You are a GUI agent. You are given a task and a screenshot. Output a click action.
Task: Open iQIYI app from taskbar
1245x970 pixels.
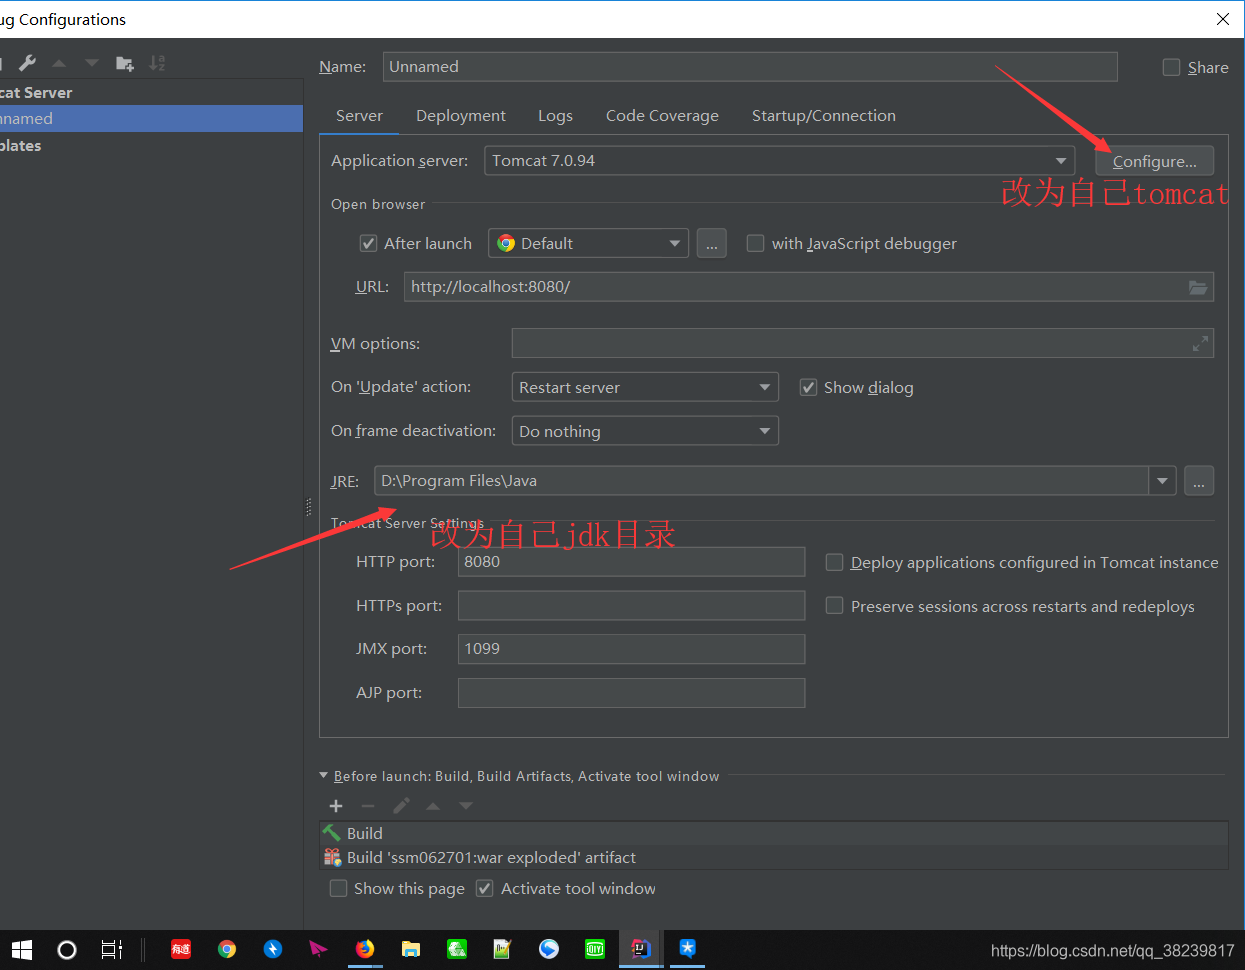[595, 949]
